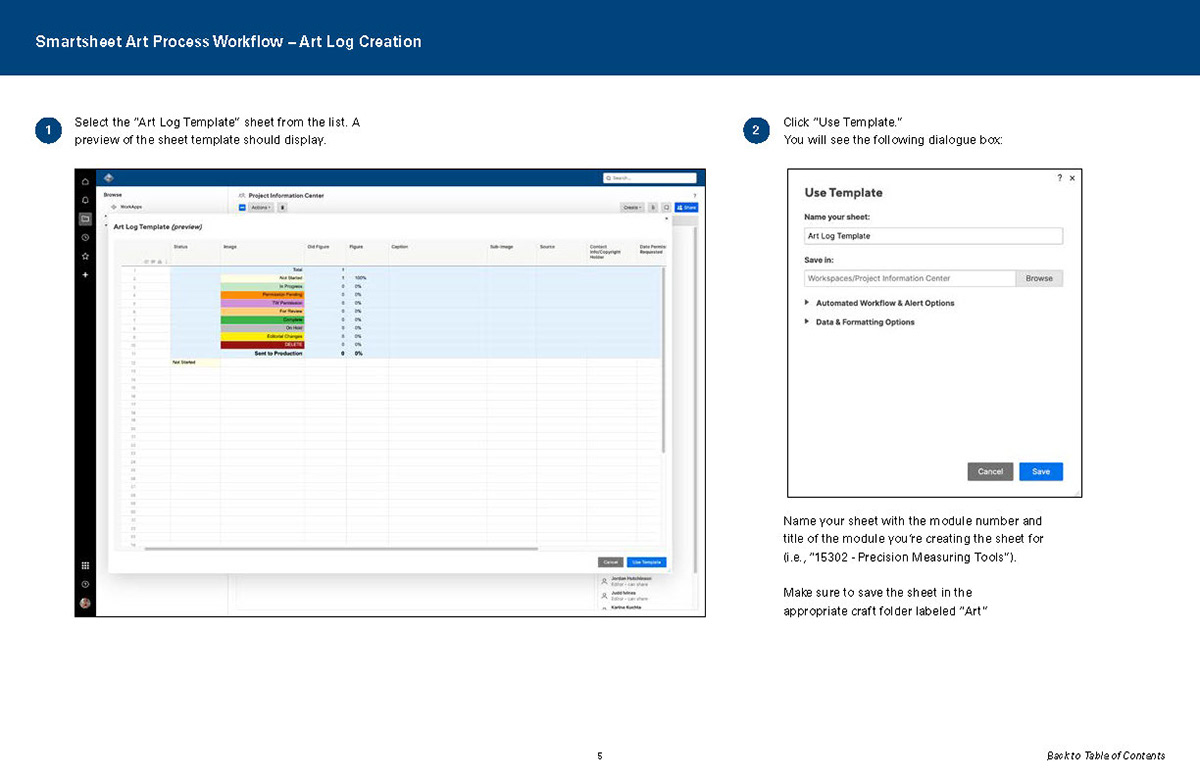Click Save in the Use Template dialog
This screenshot has height=776, width=1200.
tap(1041, 471)
